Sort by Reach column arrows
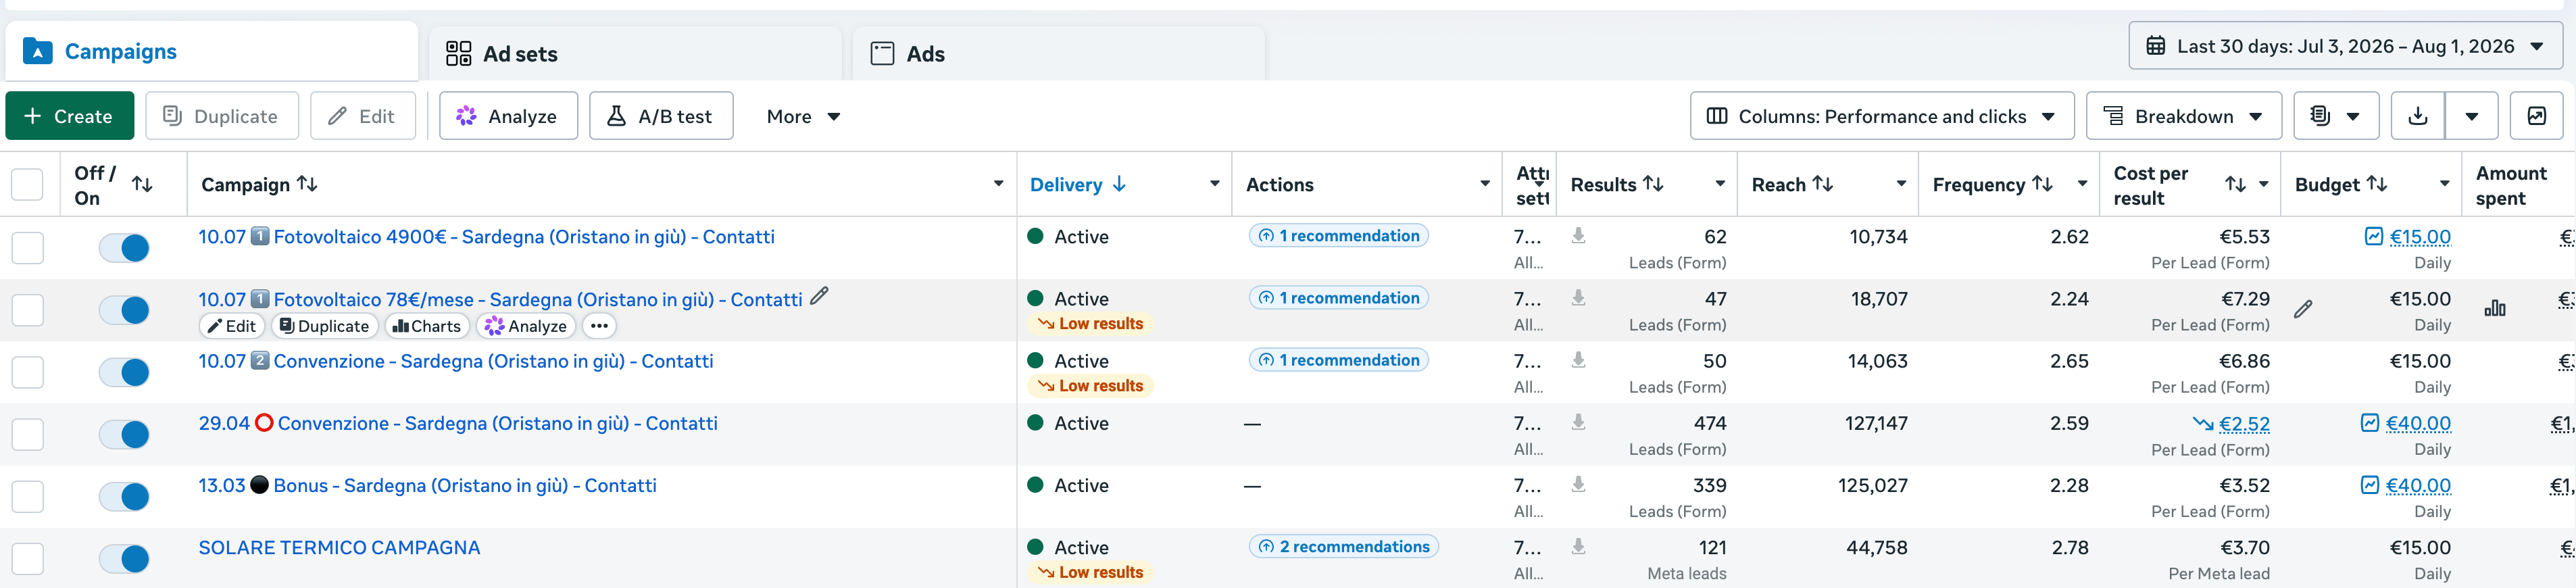The height and width of the screenshot is (588, 2576). tap(1823, 184)
